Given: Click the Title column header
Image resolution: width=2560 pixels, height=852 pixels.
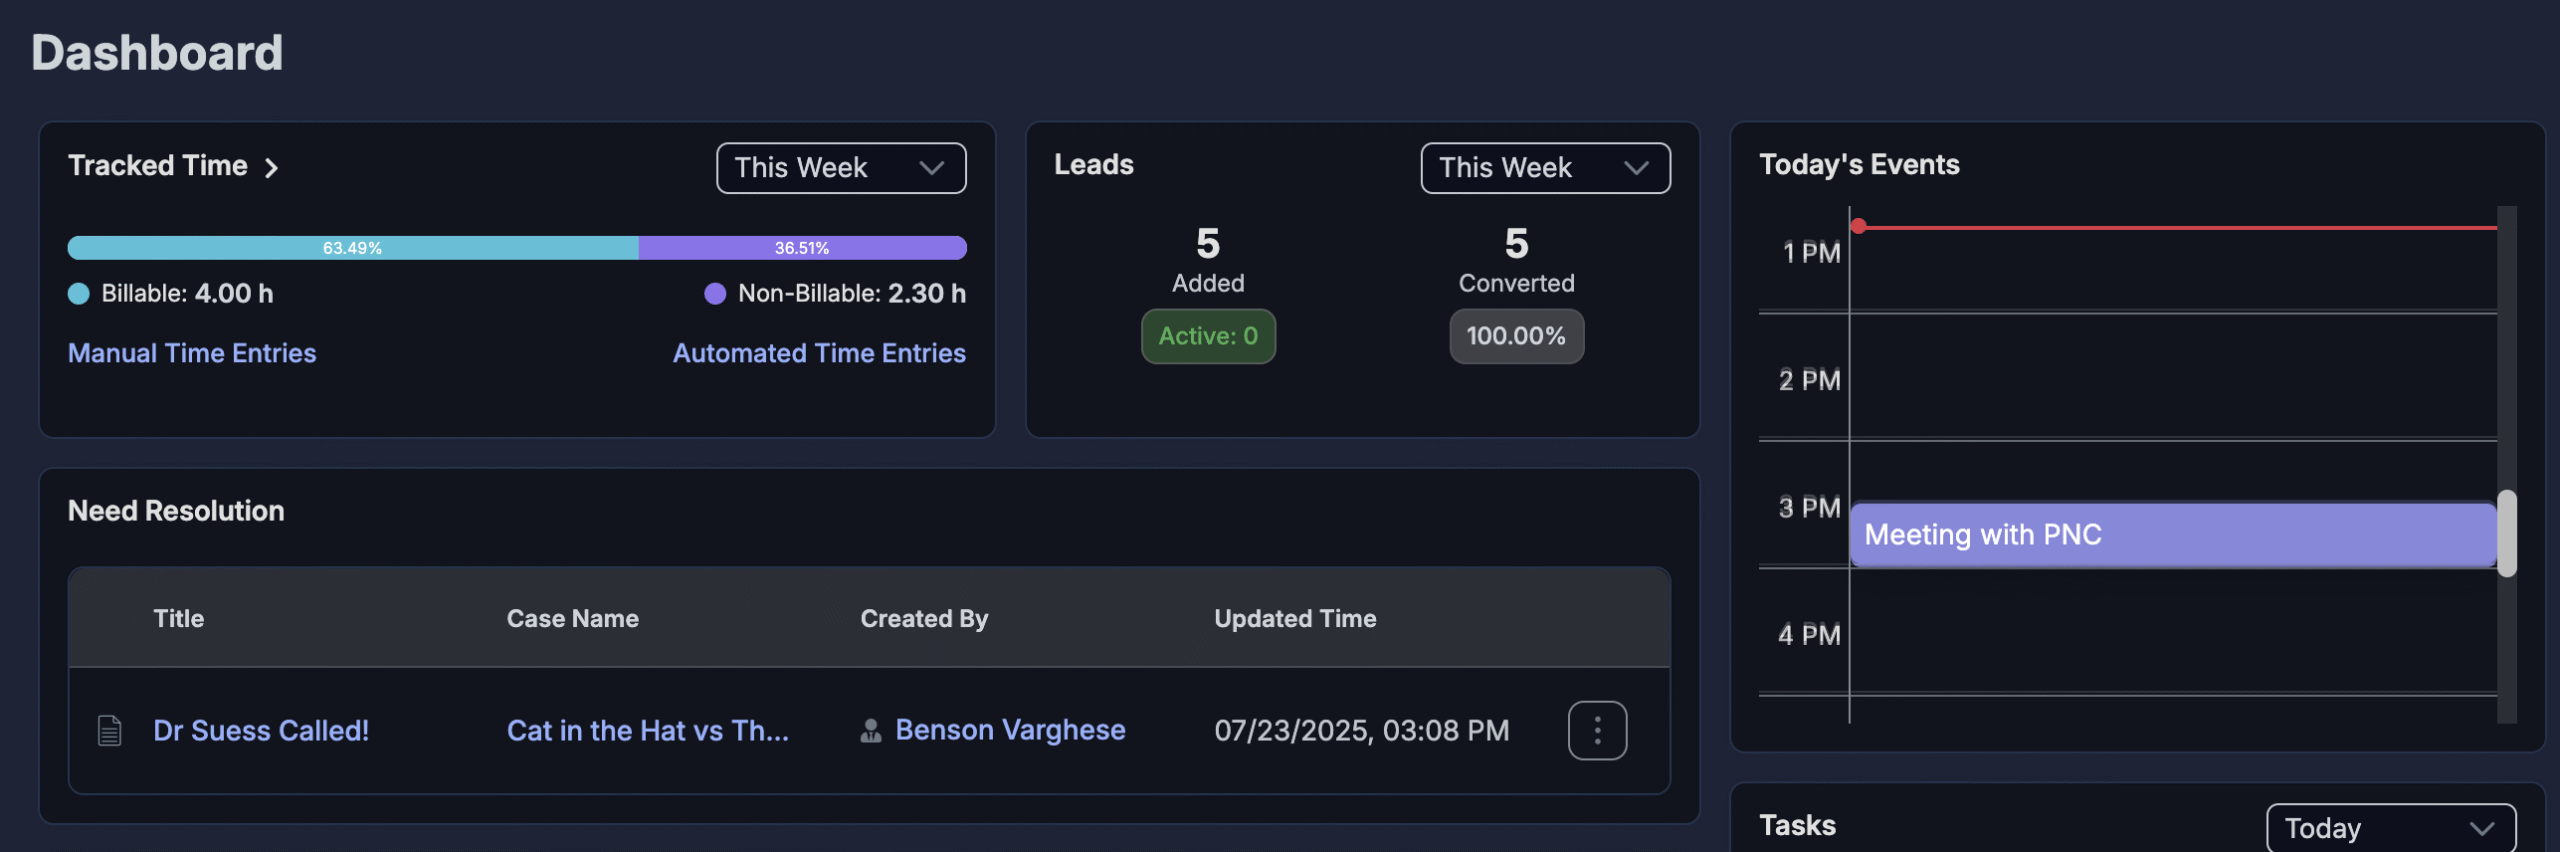Looking at the screenshot, I should [179, 618].
